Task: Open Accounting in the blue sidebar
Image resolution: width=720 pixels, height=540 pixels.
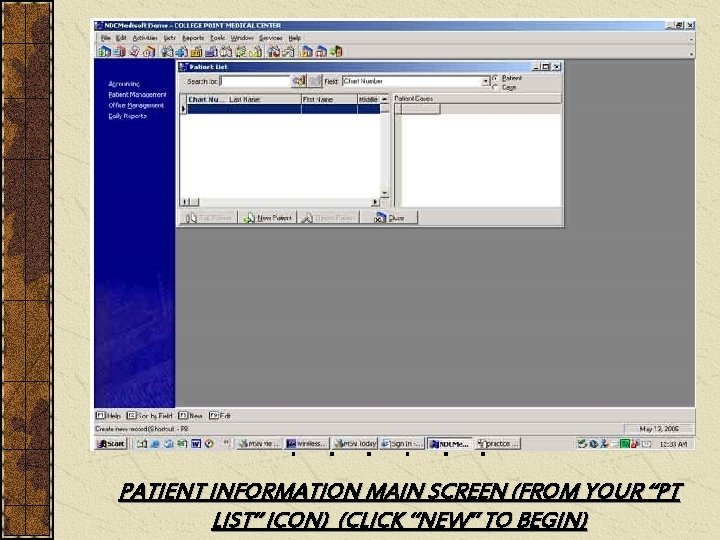Action: tap(124, 84)
